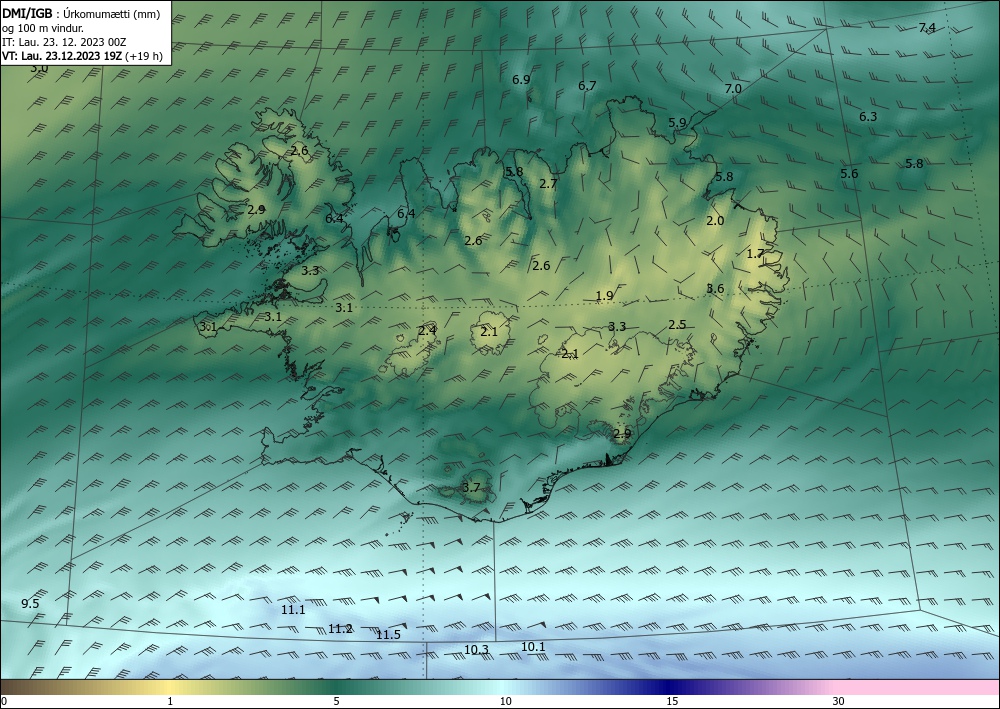The image size is (1000, 709).
Task: Click the 11.5 value label on the map
Action: tap(388, 634)
